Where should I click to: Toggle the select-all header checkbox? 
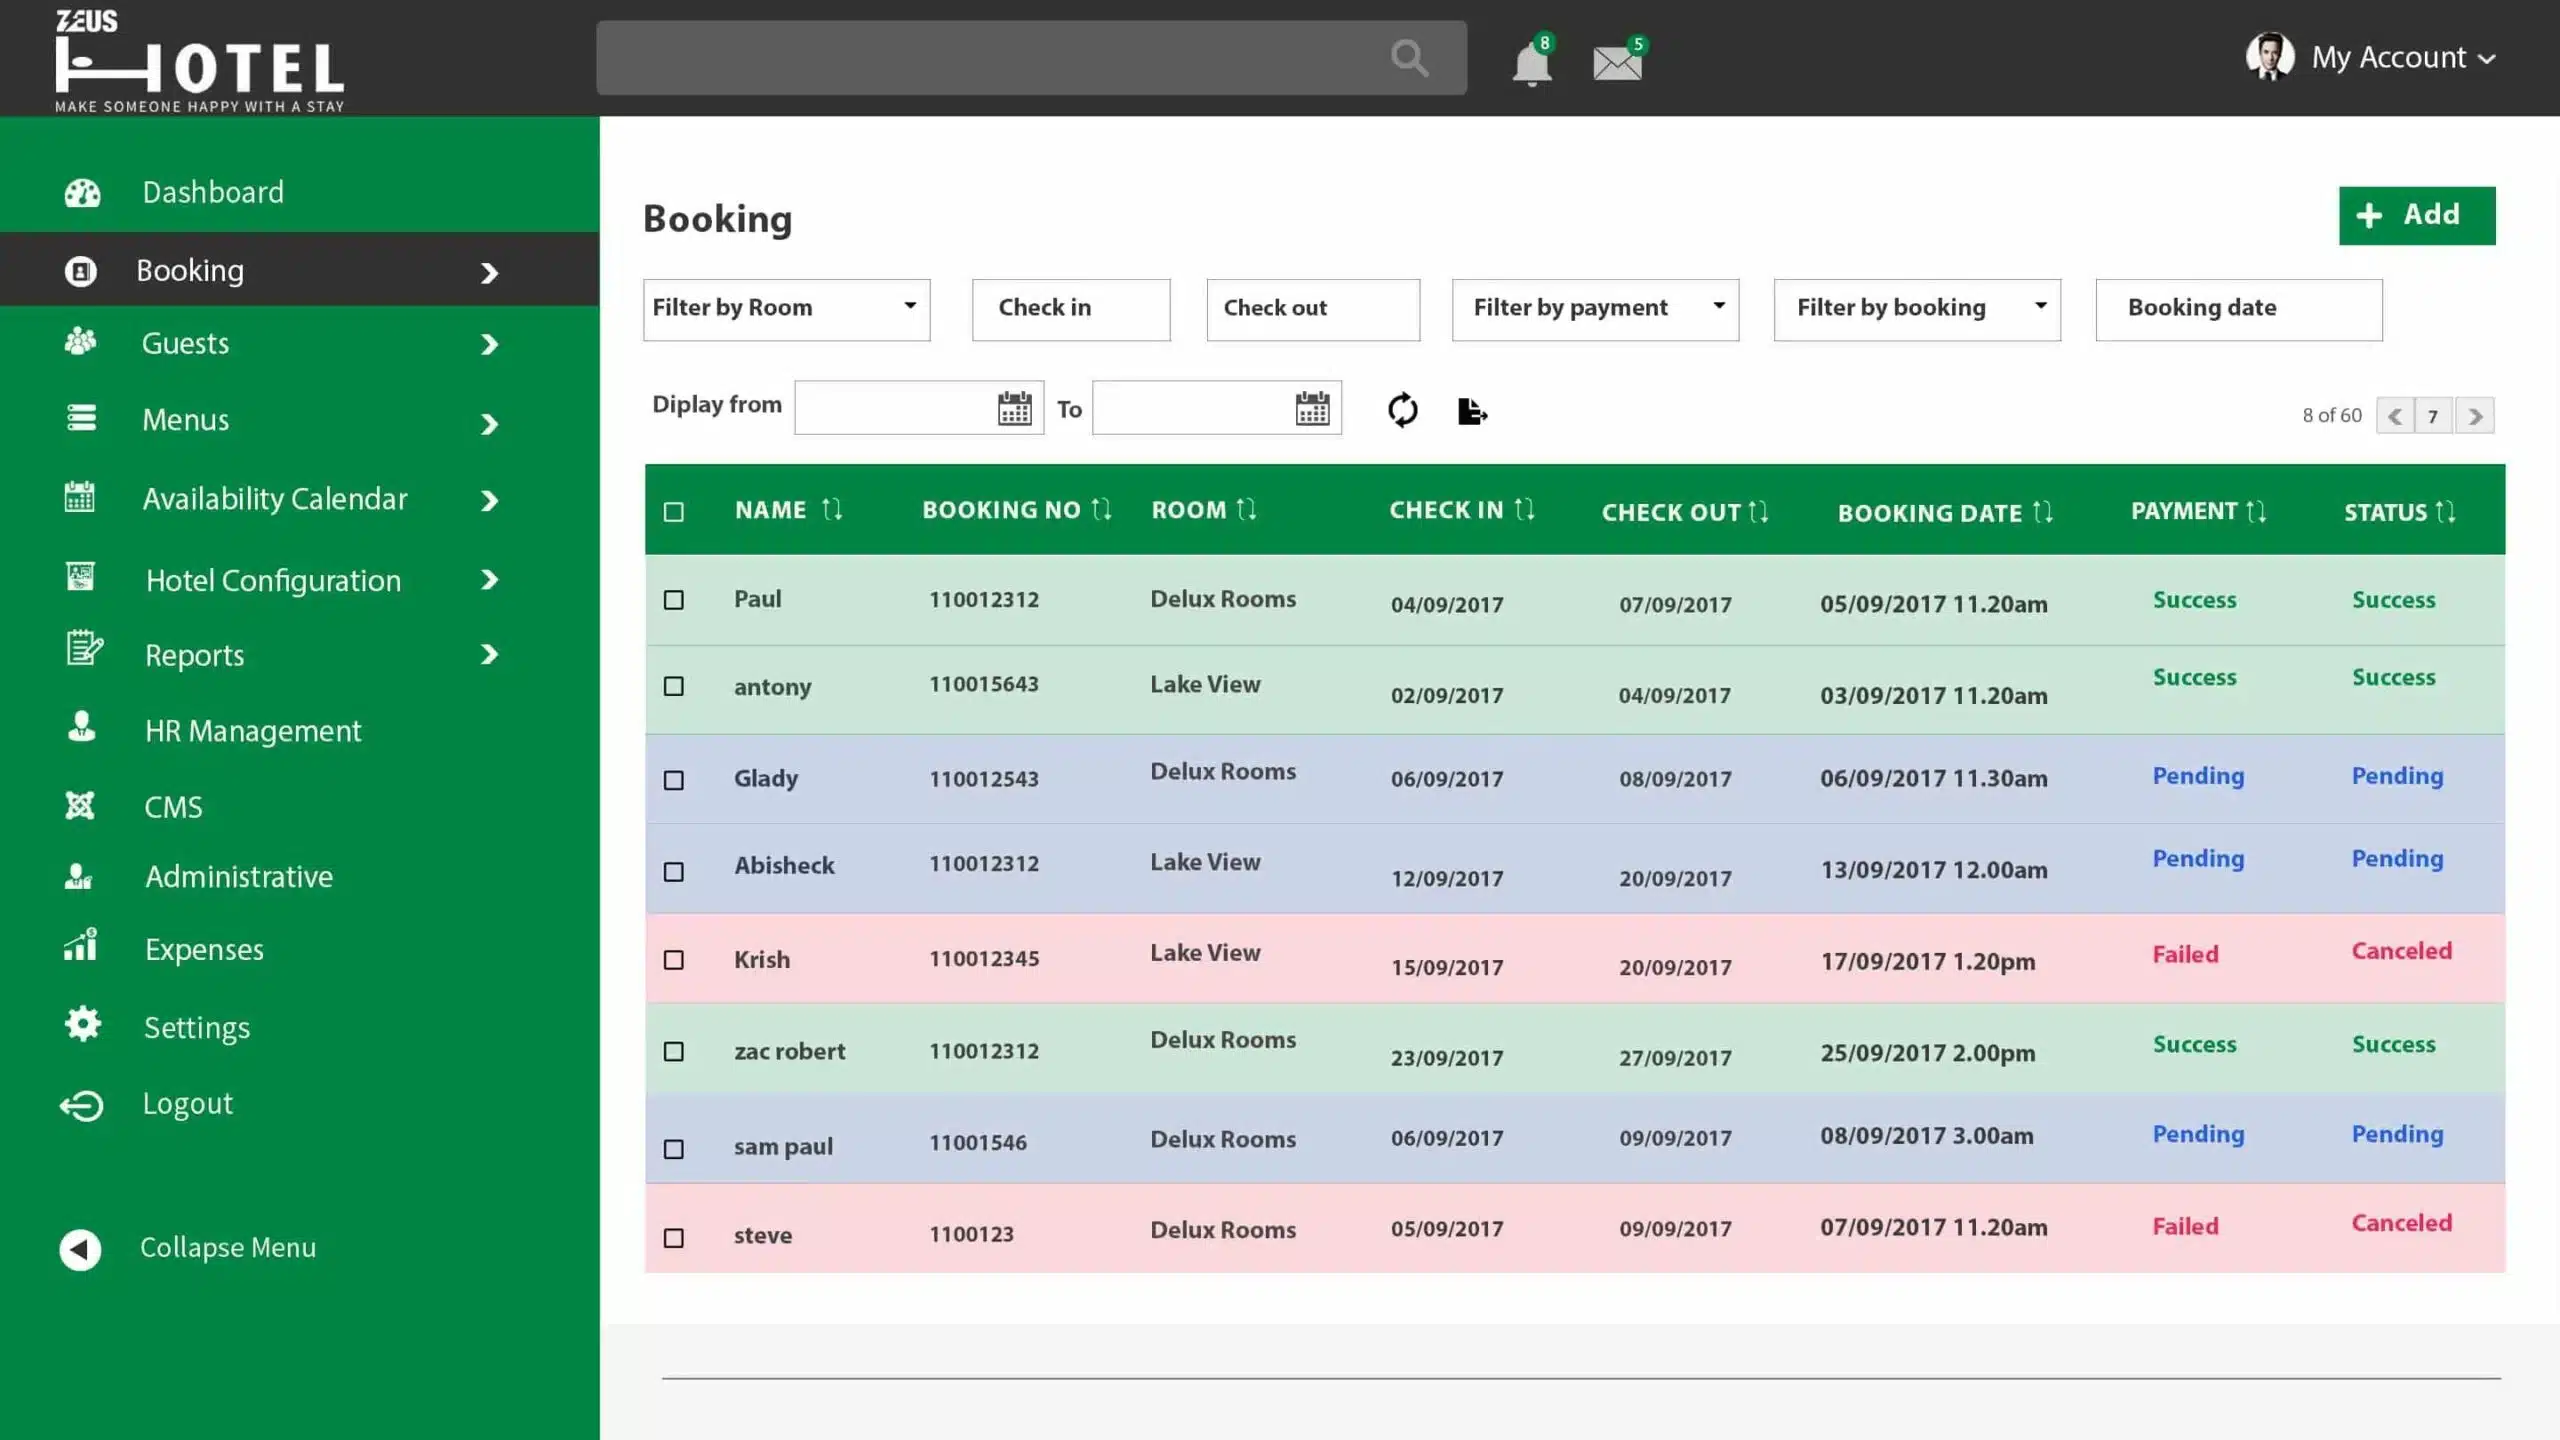coord(674,512)
